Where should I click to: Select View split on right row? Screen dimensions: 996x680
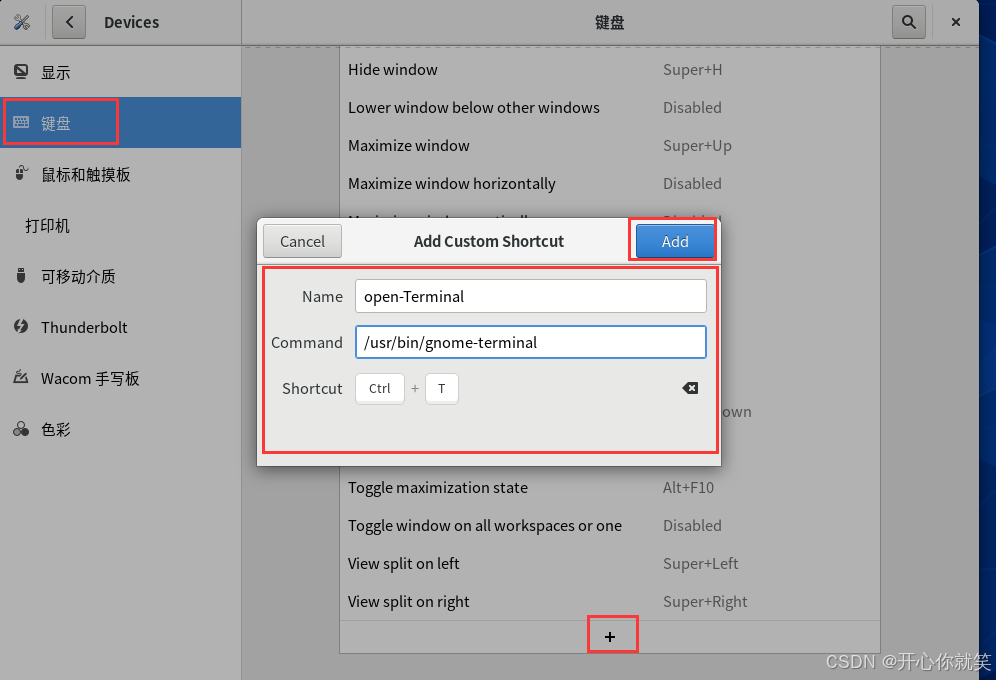coord(610,601)
